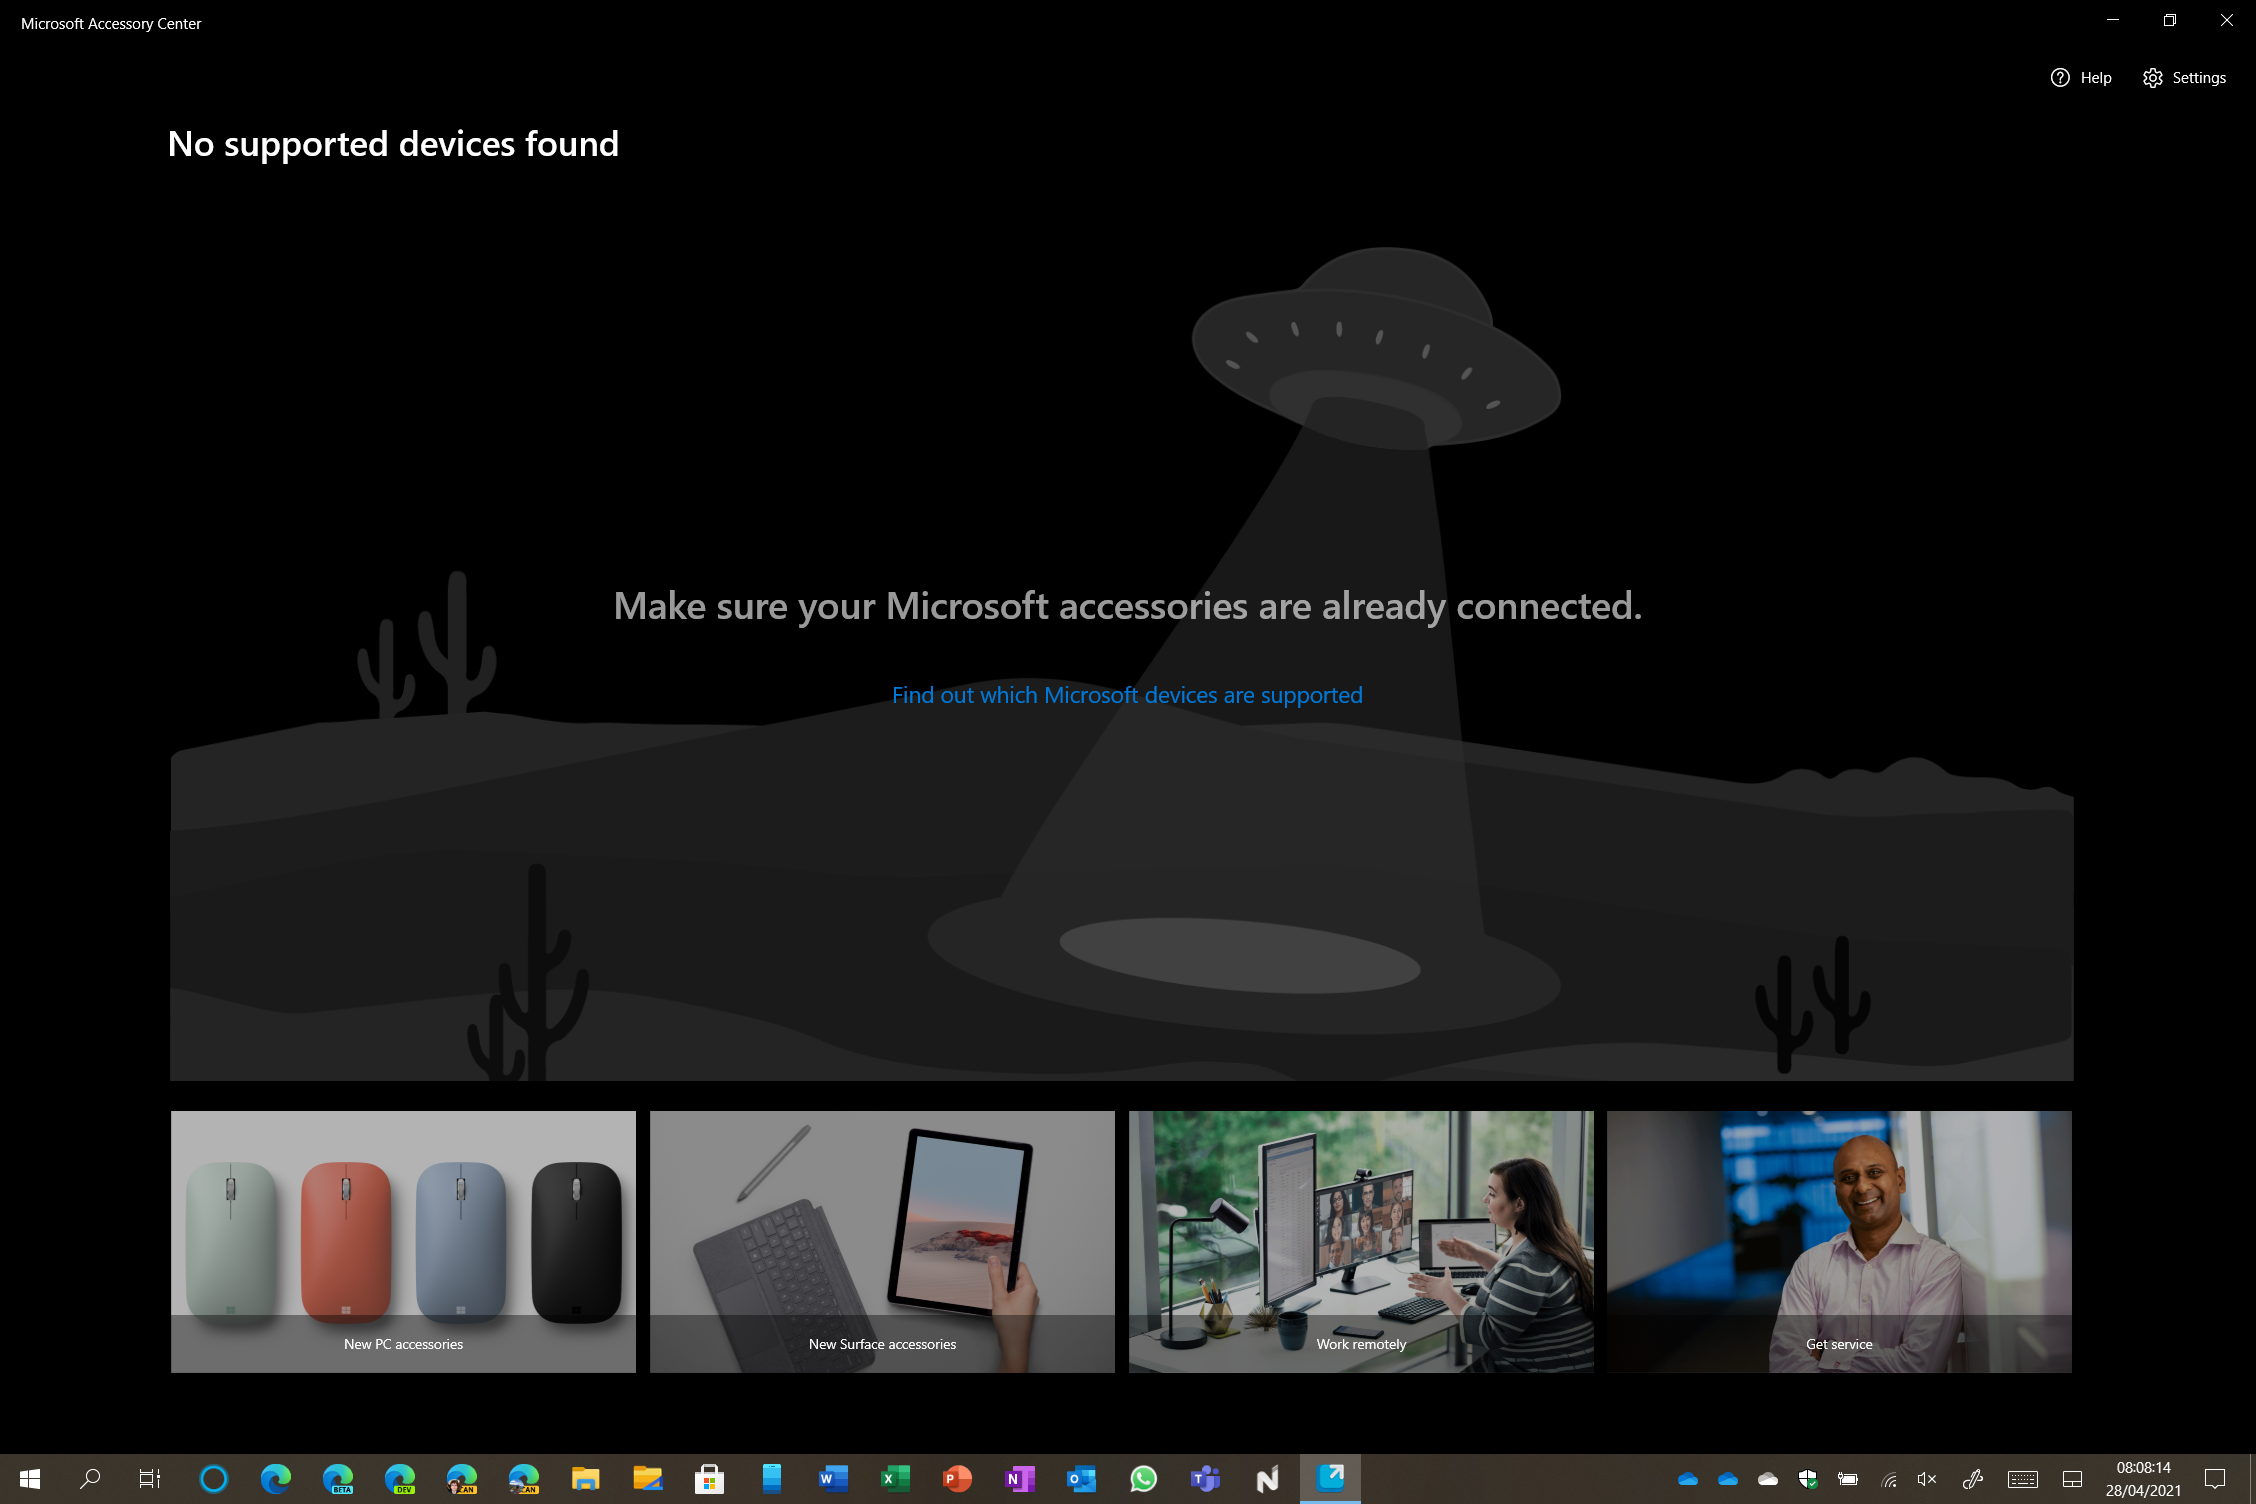The height and width of the screenshot is (1504, 2256).
Task: Close the Accessory Center window
Action: tap(2227, 20)
